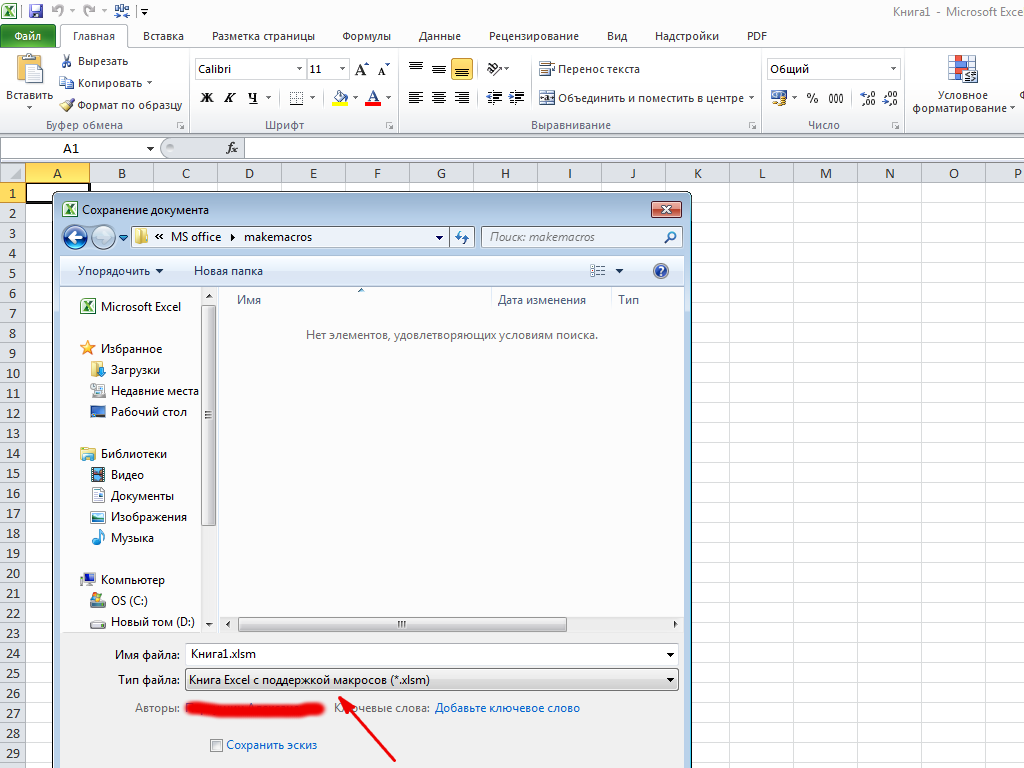1024x768 pixels.
Task: Open the address bar path dropdown arrow
Action: (x=440, y=238)
